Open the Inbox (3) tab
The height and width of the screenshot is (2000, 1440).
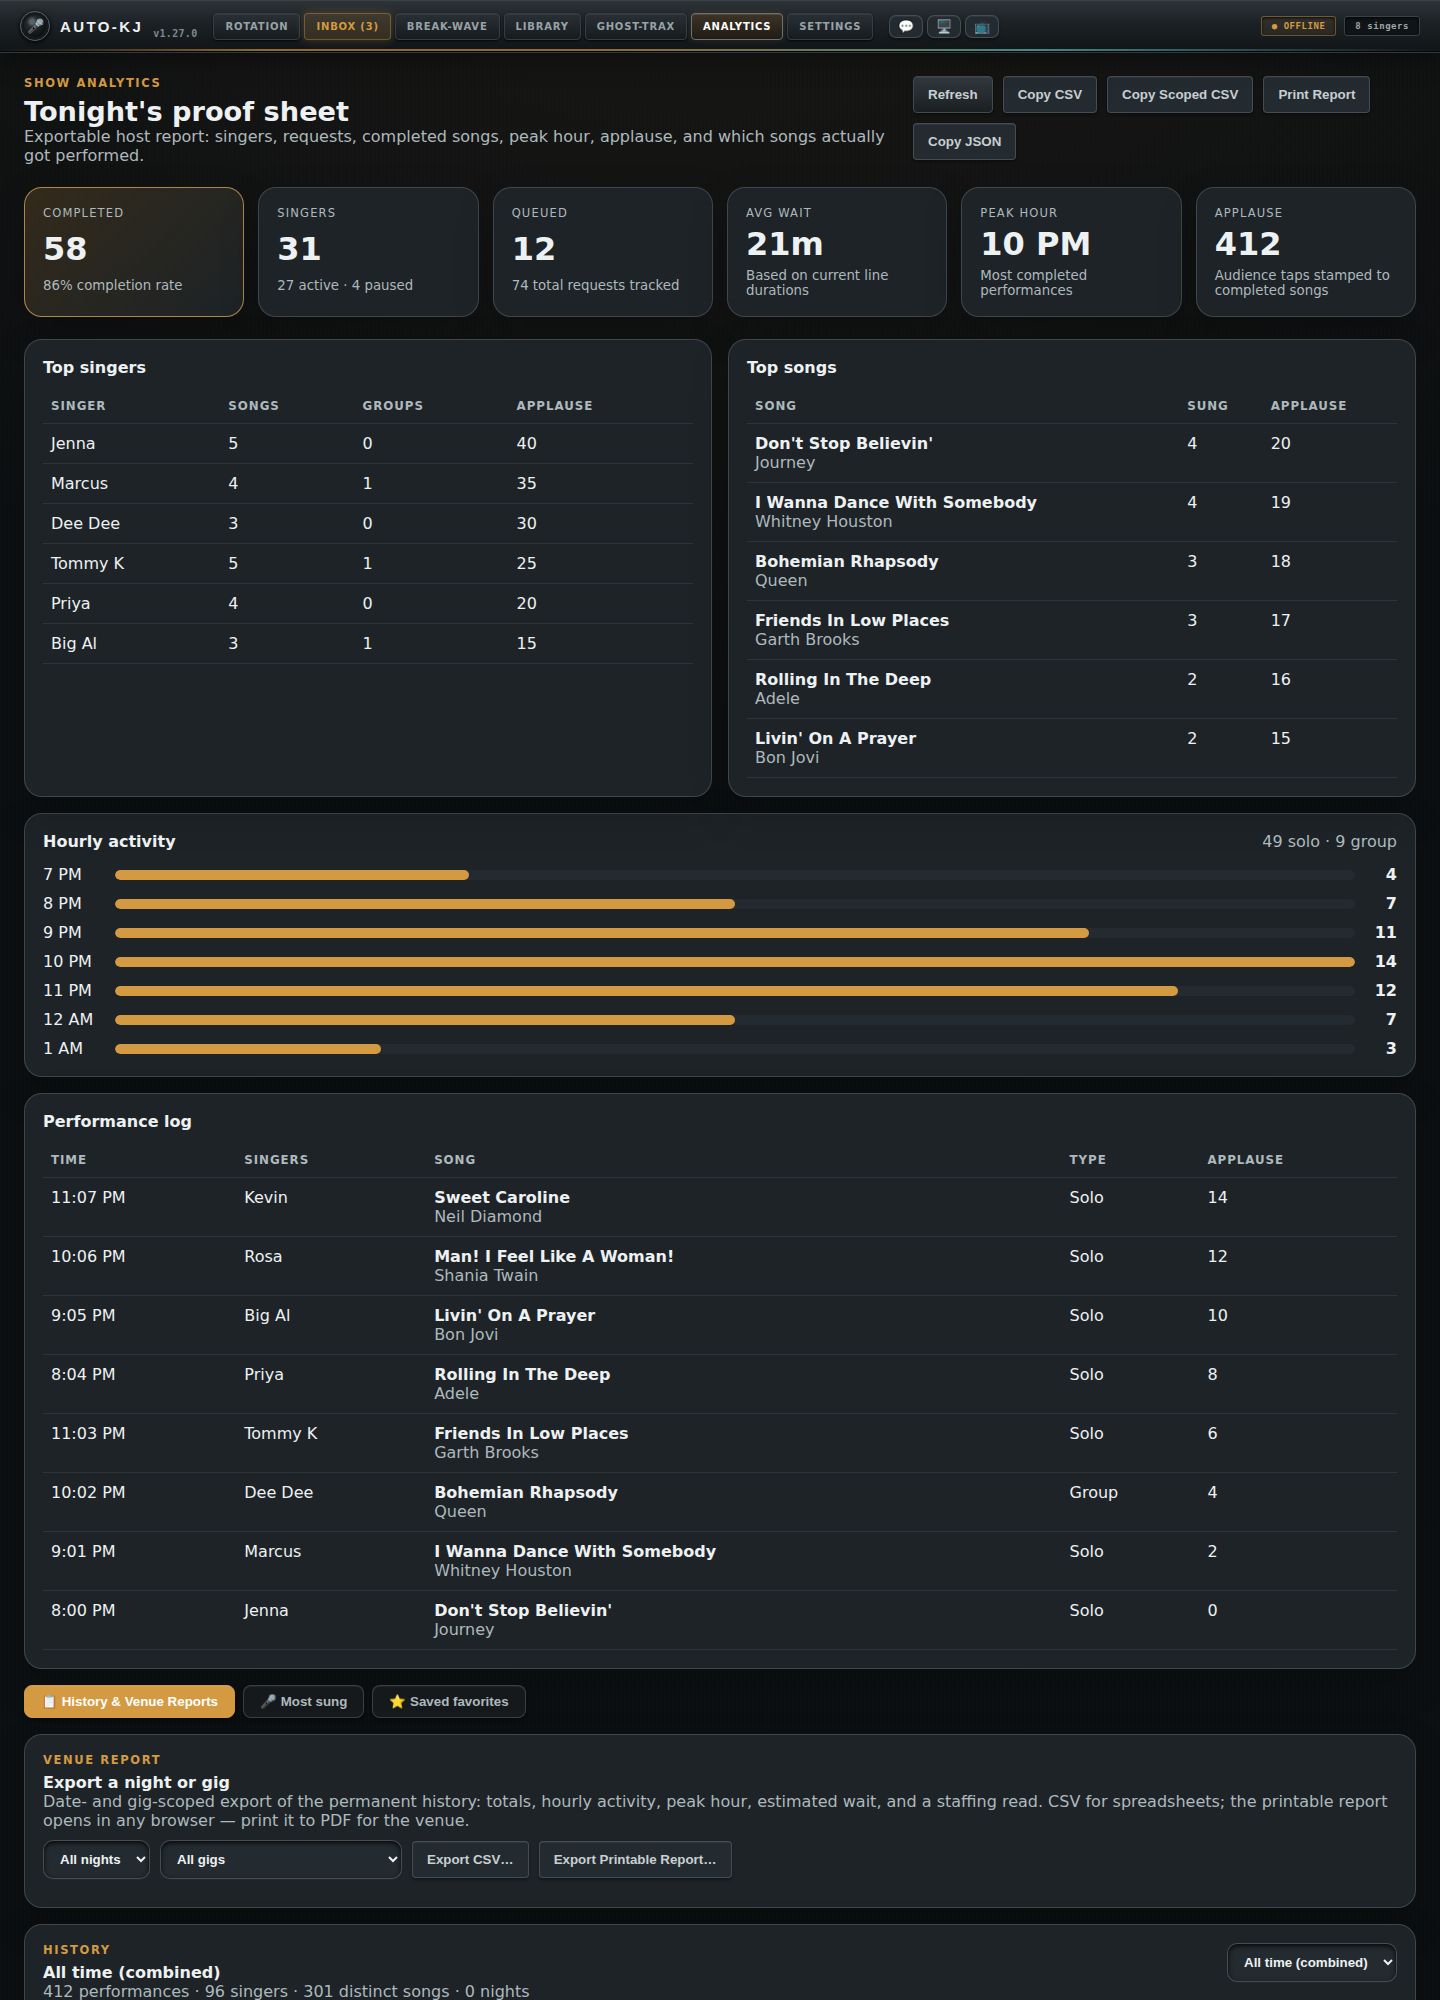[x=347, y=26]
